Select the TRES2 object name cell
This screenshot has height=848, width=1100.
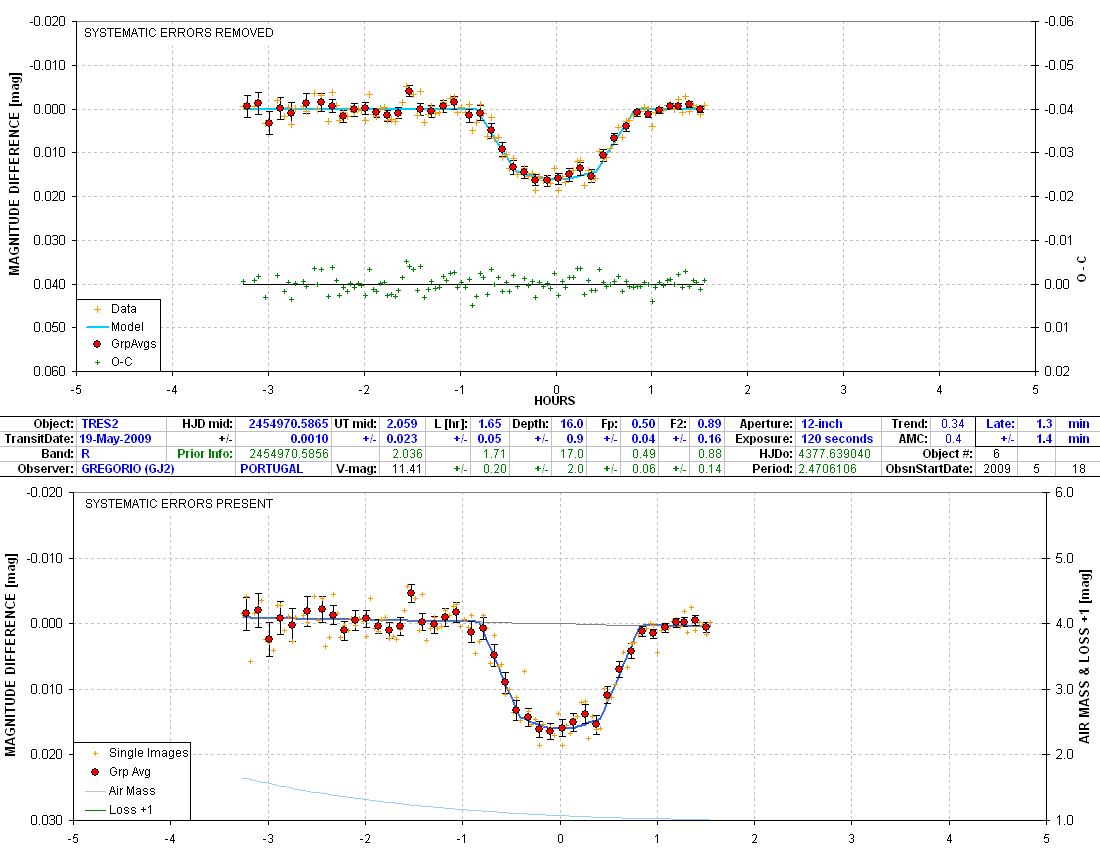[x=101, y=424]
